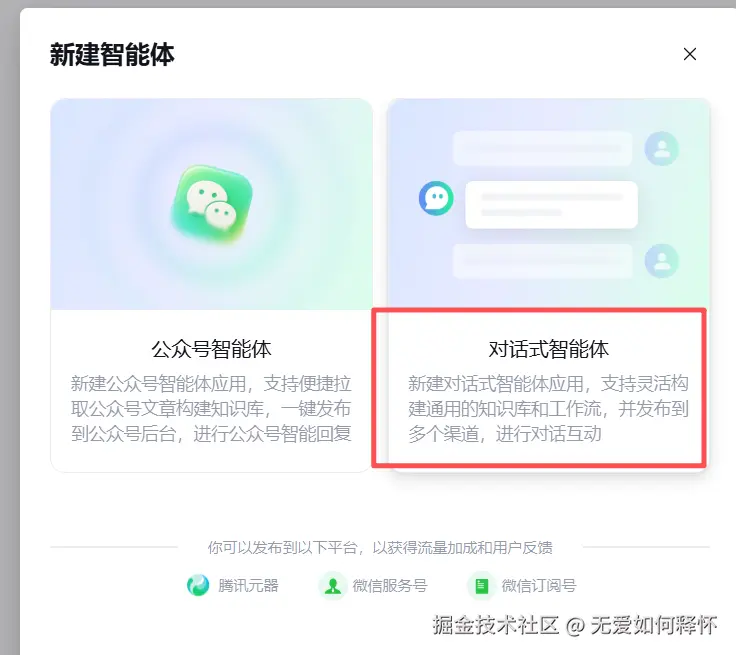Click the green WeChat logo icon
The image size is (736, 655).
click(212, 204)
